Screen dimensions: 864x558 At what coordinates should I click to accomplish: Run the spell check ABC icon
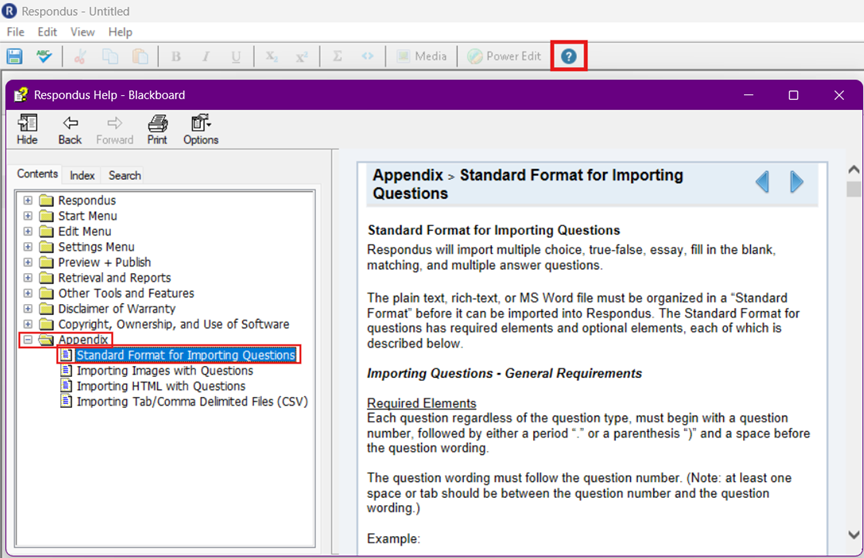click(x=44, y=56)
